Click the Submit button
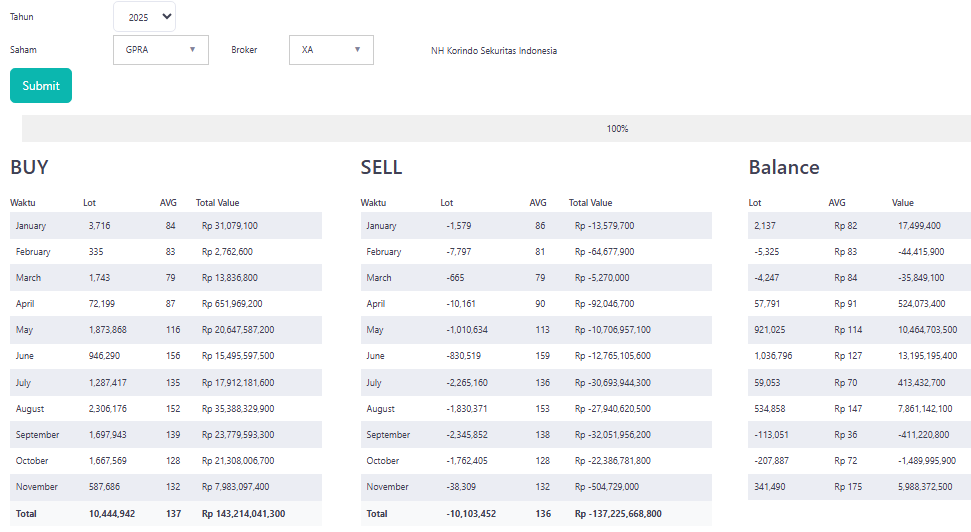This screenshot has width=971, height=532. click(41, 86)
